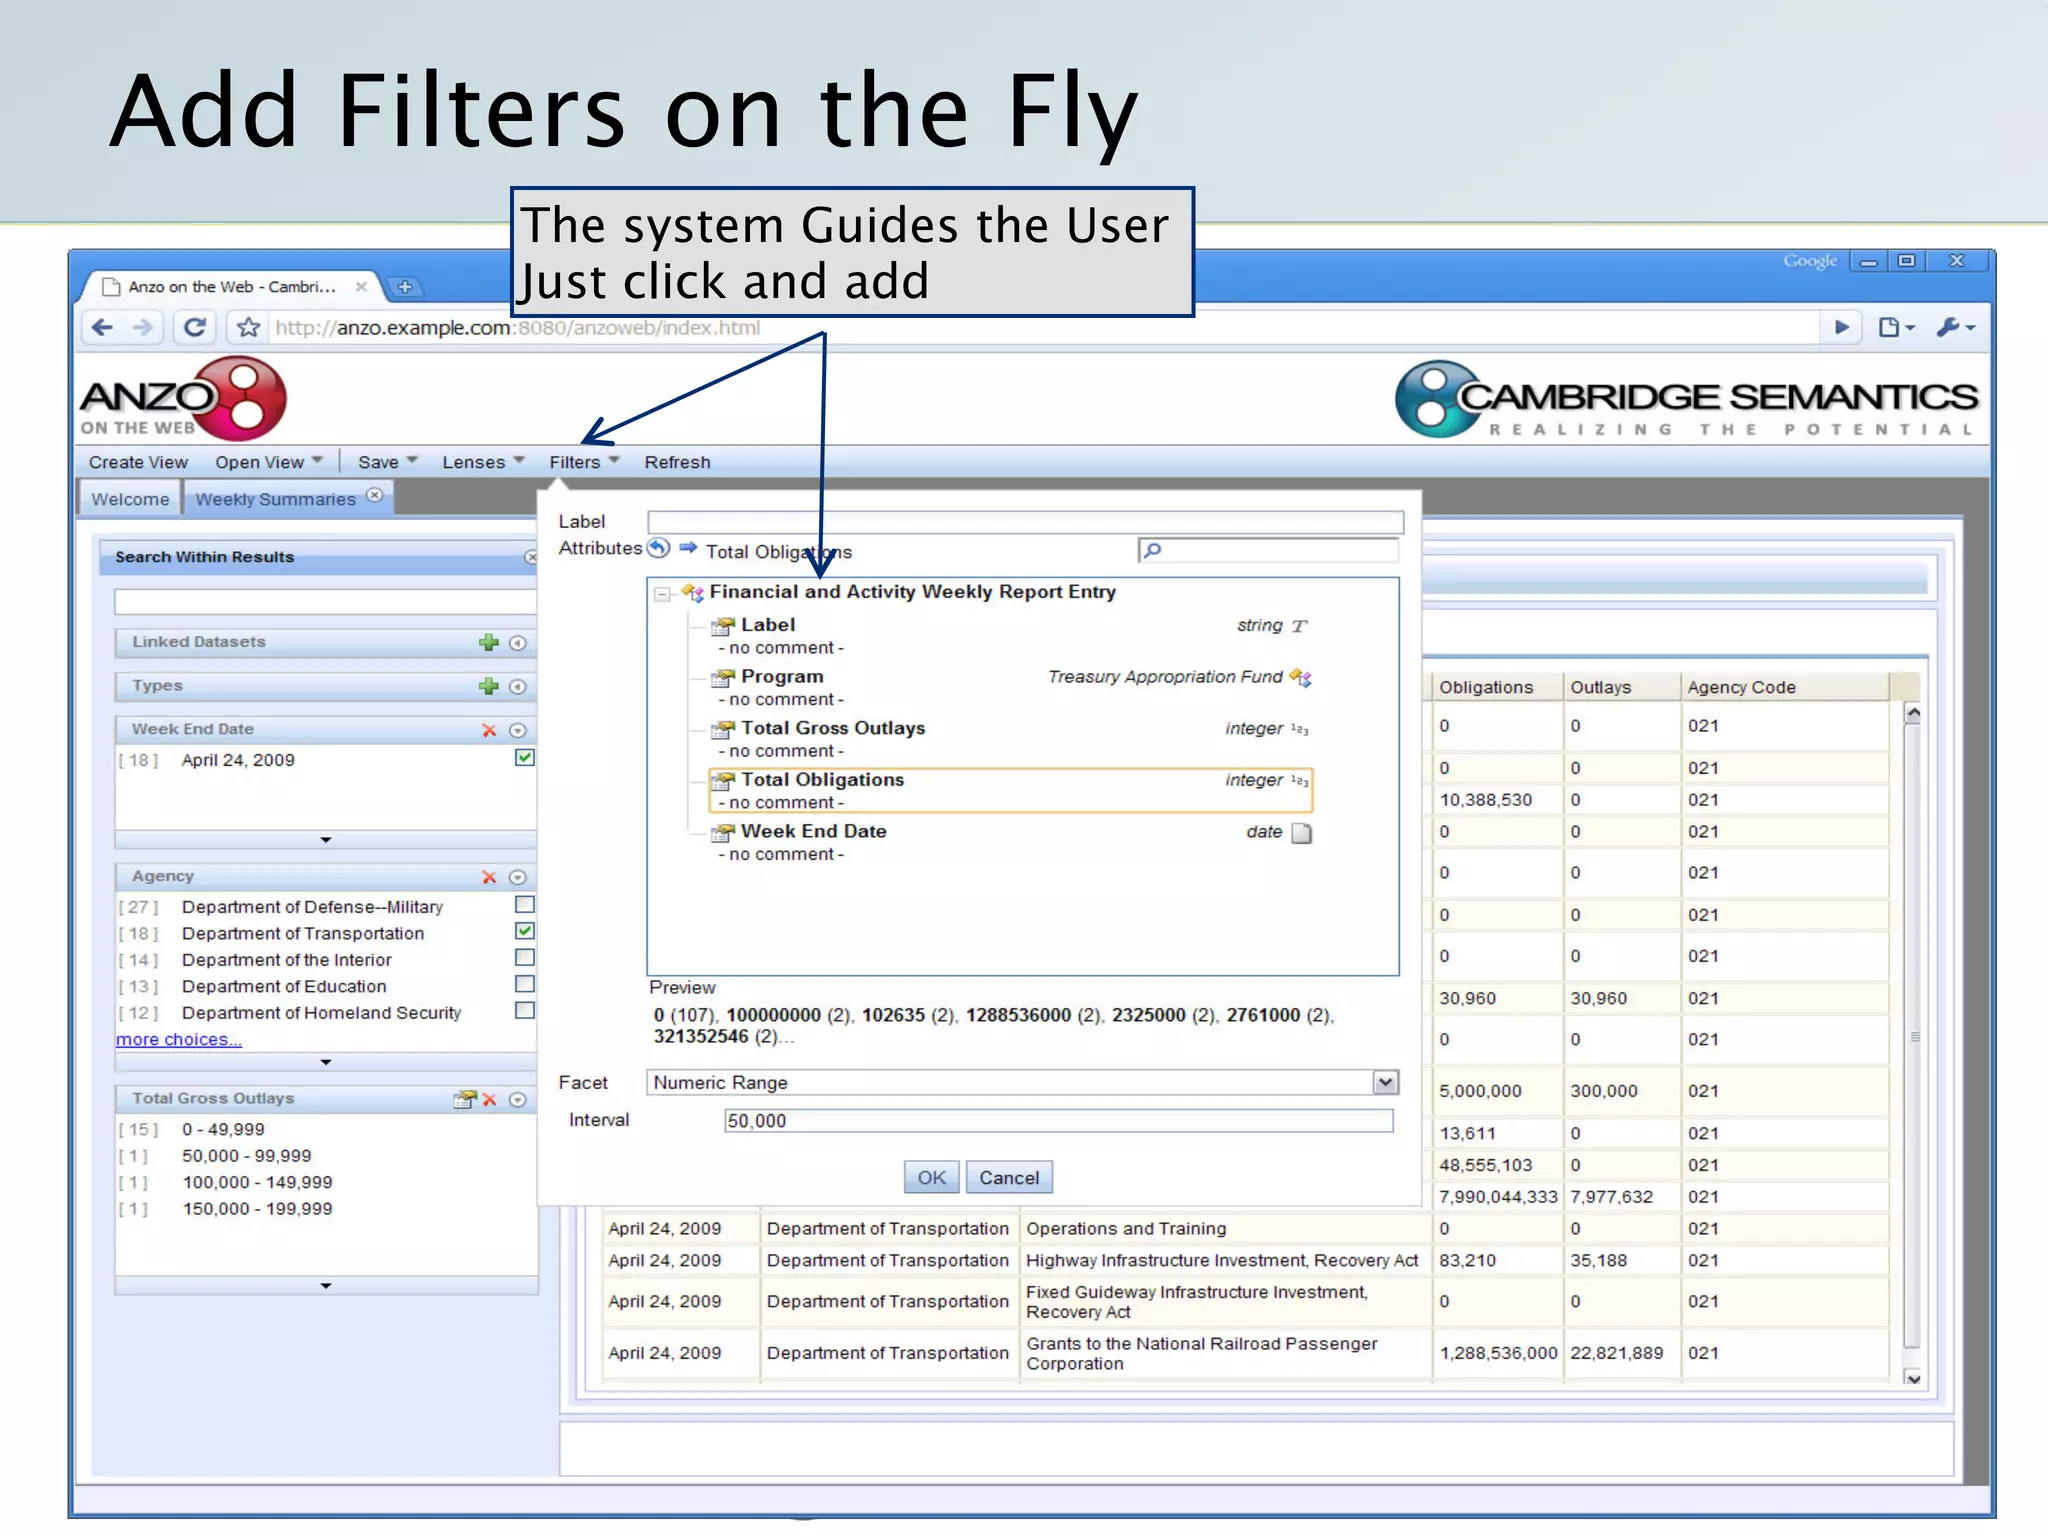
Task: Click green plus icon on Types panel
Action: click(488, 686)
